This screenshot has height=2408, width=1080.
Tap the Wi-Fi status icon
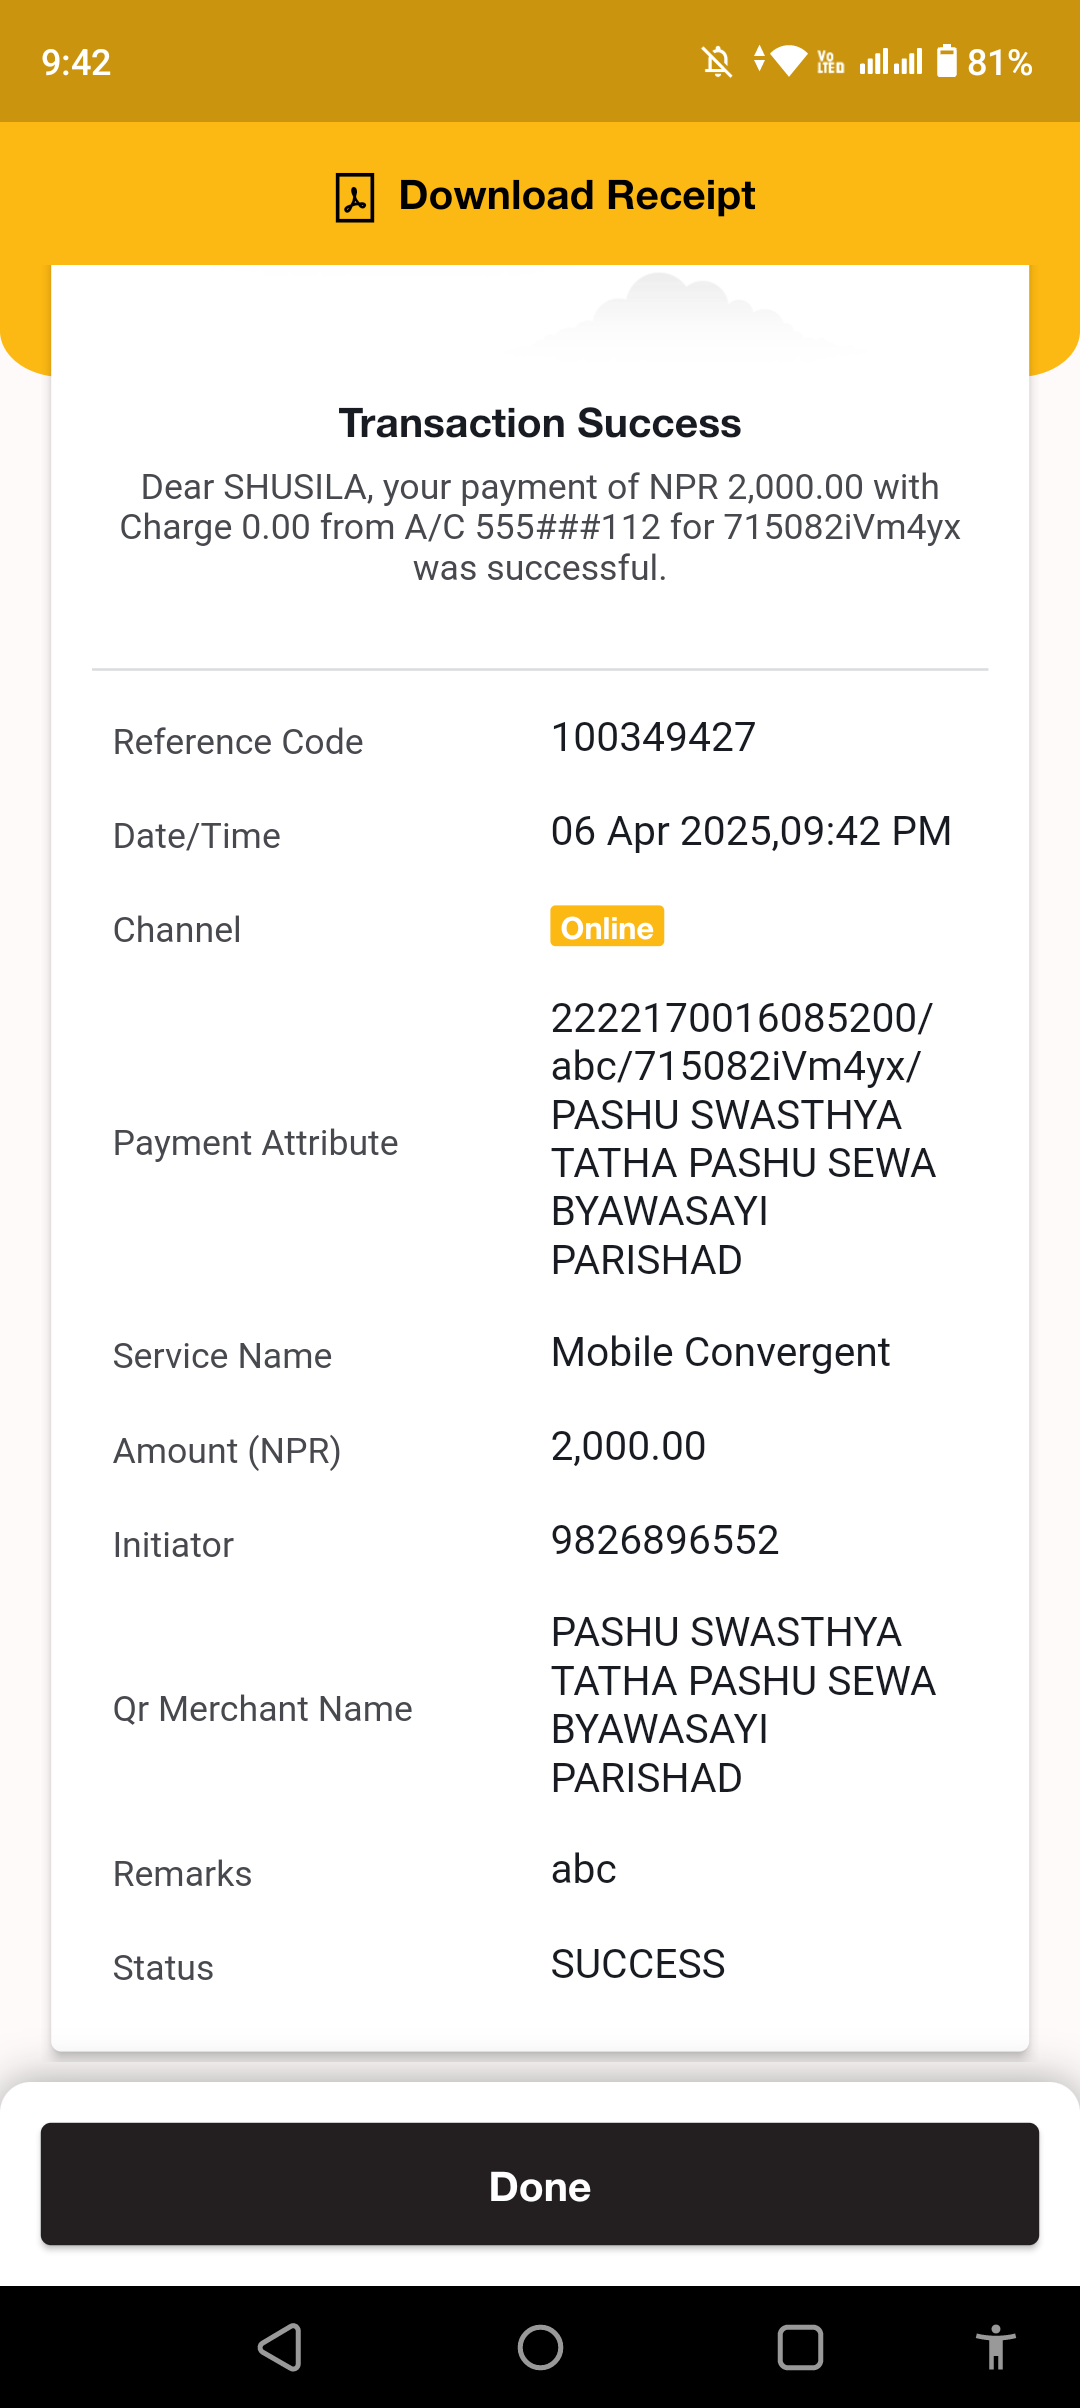pos(789,62)
